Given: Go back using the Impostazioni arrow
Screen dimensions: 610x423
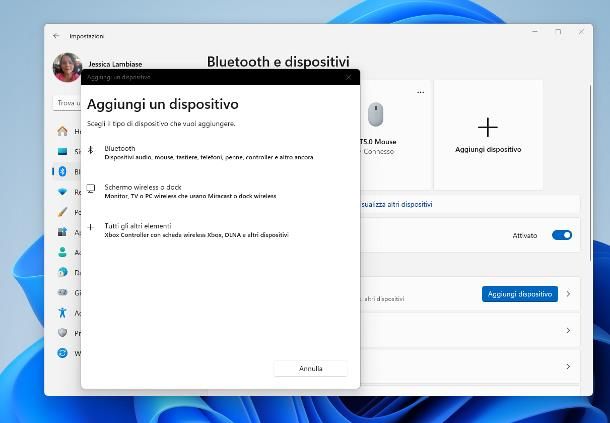Looking at the screenshot, I should [x=56, y=36].
